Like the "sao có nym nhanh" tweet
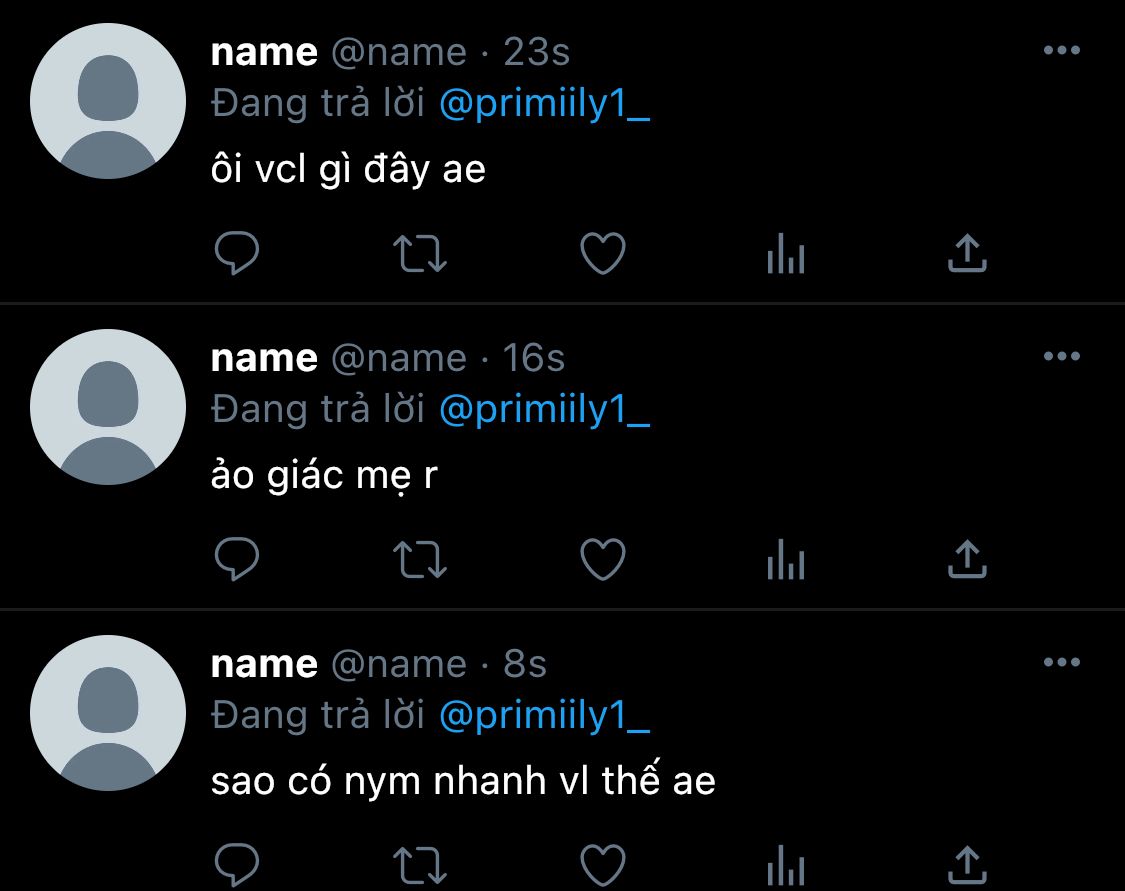 click(x=603, y=865)
